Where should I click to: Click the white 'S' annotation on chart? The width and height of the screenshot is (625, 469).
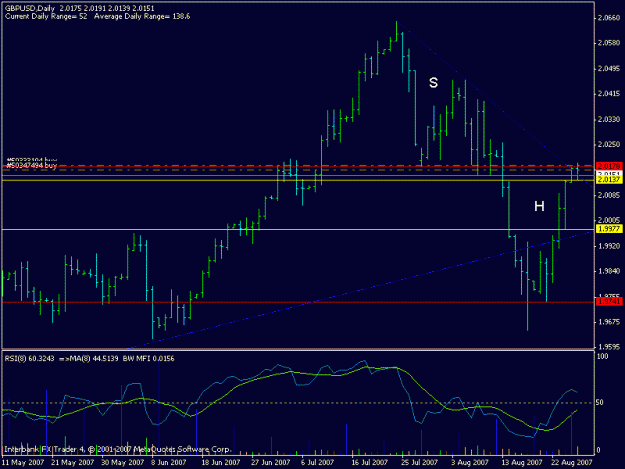[x=433, y=83]
